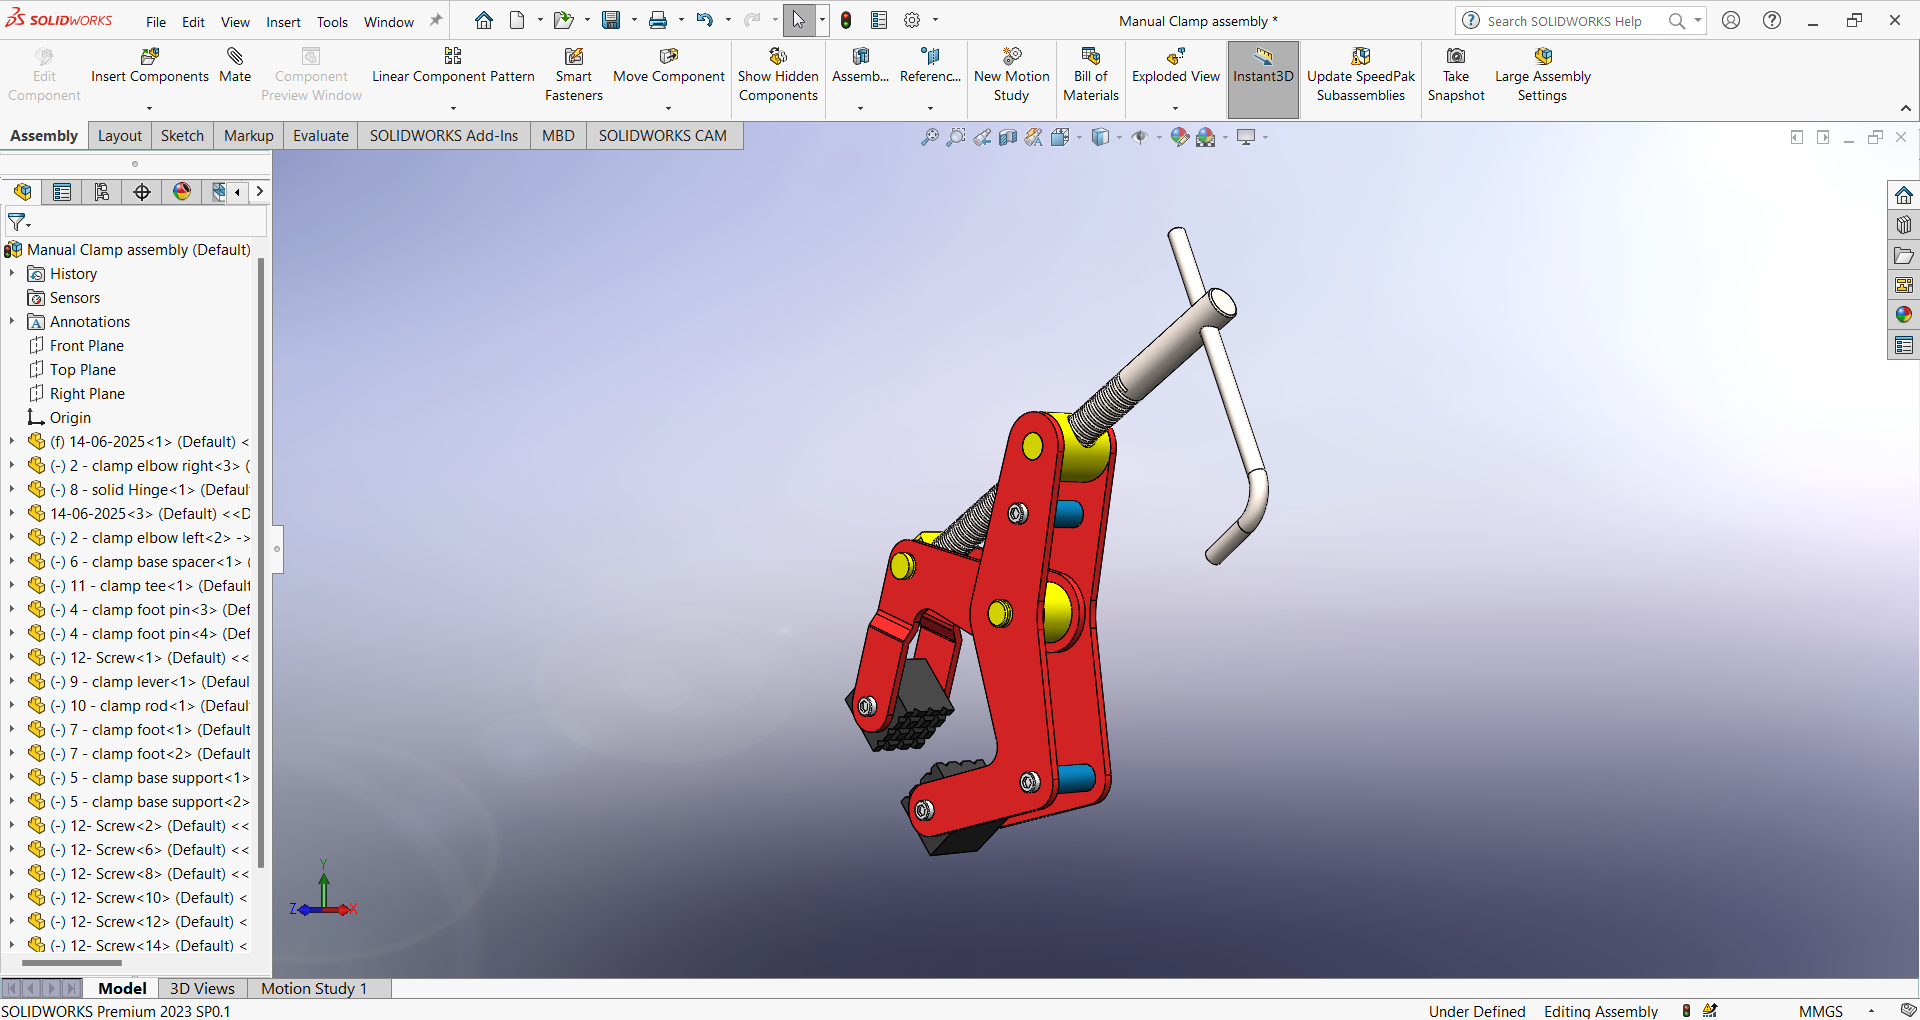Click Bill of Materials button

(1091, 76)
